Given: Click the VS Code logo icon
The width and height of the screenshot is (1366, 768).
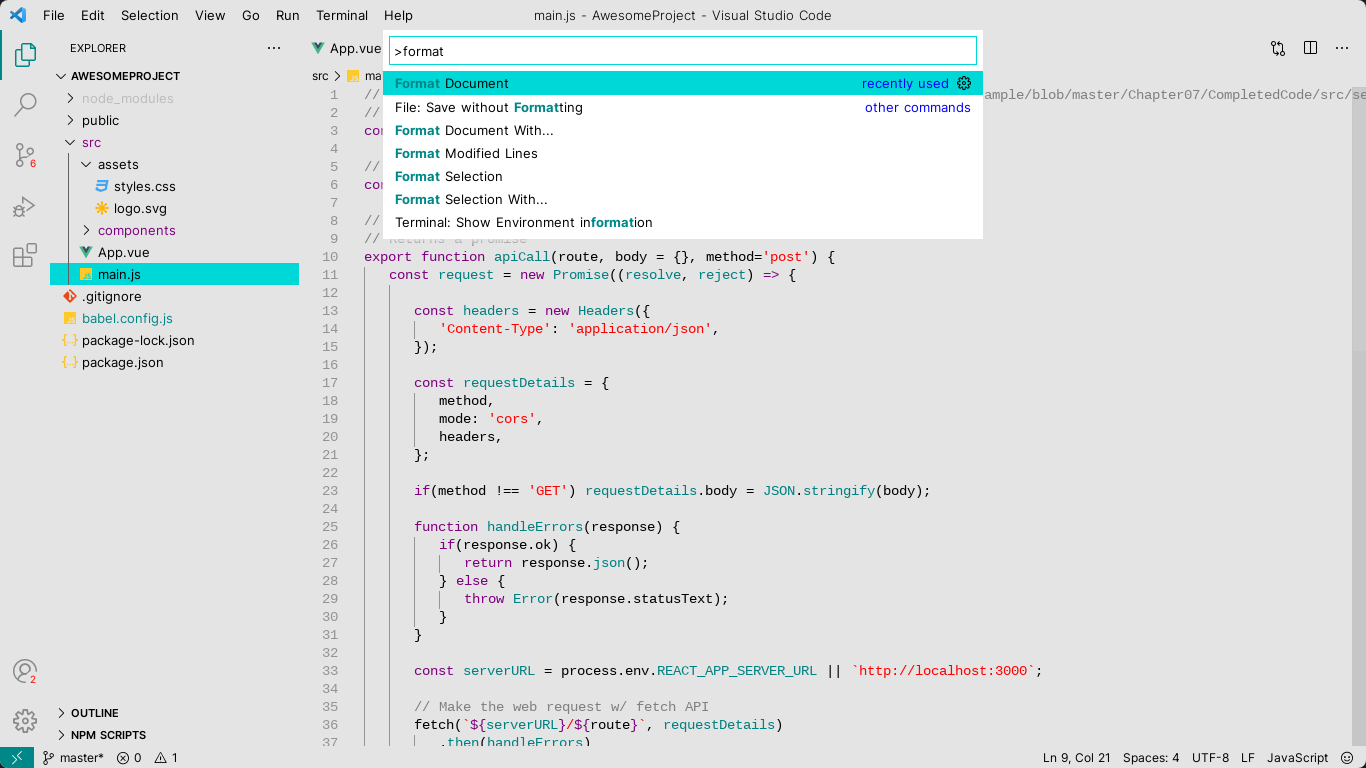Looking at the screenshot, I should point(17,15).
